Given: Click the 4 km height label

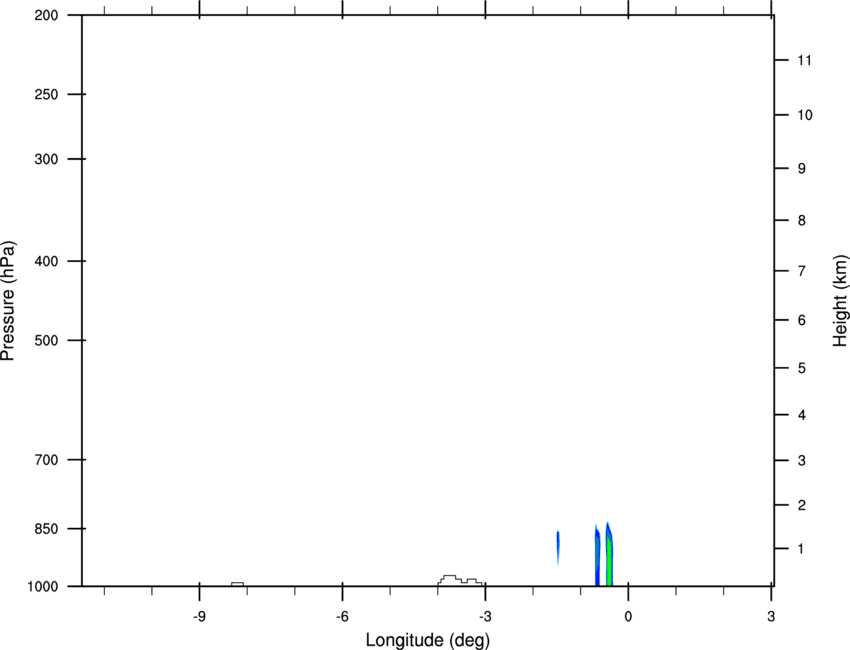Looking at the screenshot, I should click(802, 415).
